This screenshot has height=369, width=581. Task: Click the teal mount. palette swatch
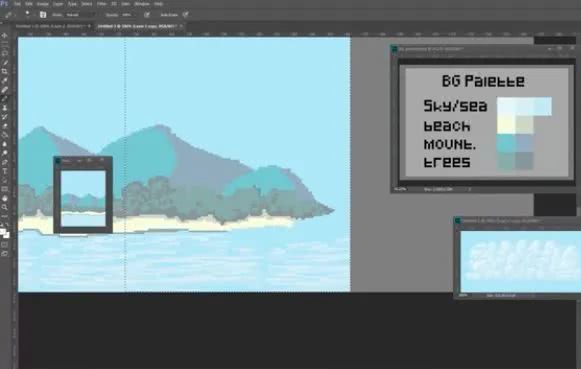coord(506,143)
